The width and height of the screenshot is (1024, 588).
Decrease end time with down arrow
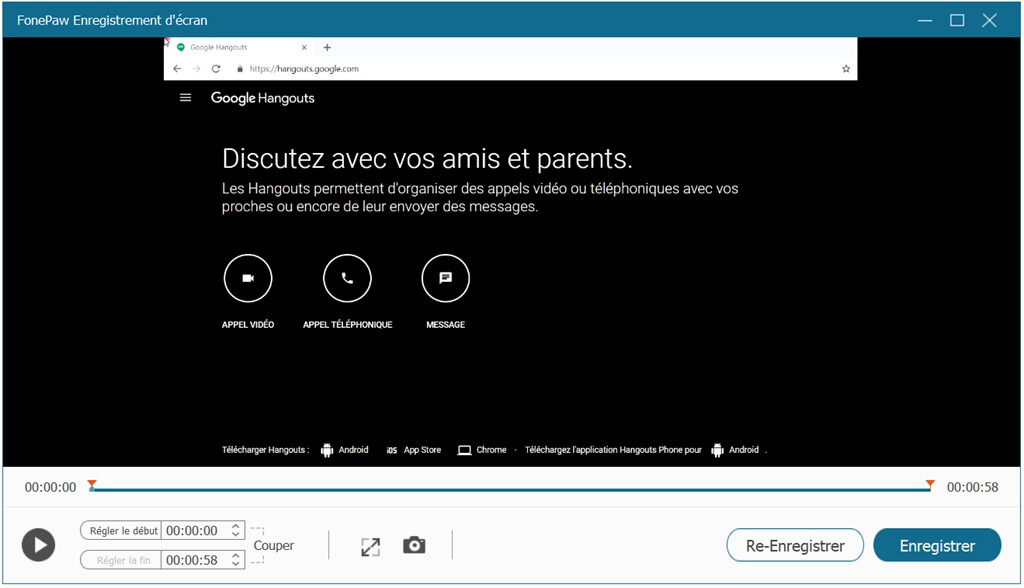click(x=236, y=564)
